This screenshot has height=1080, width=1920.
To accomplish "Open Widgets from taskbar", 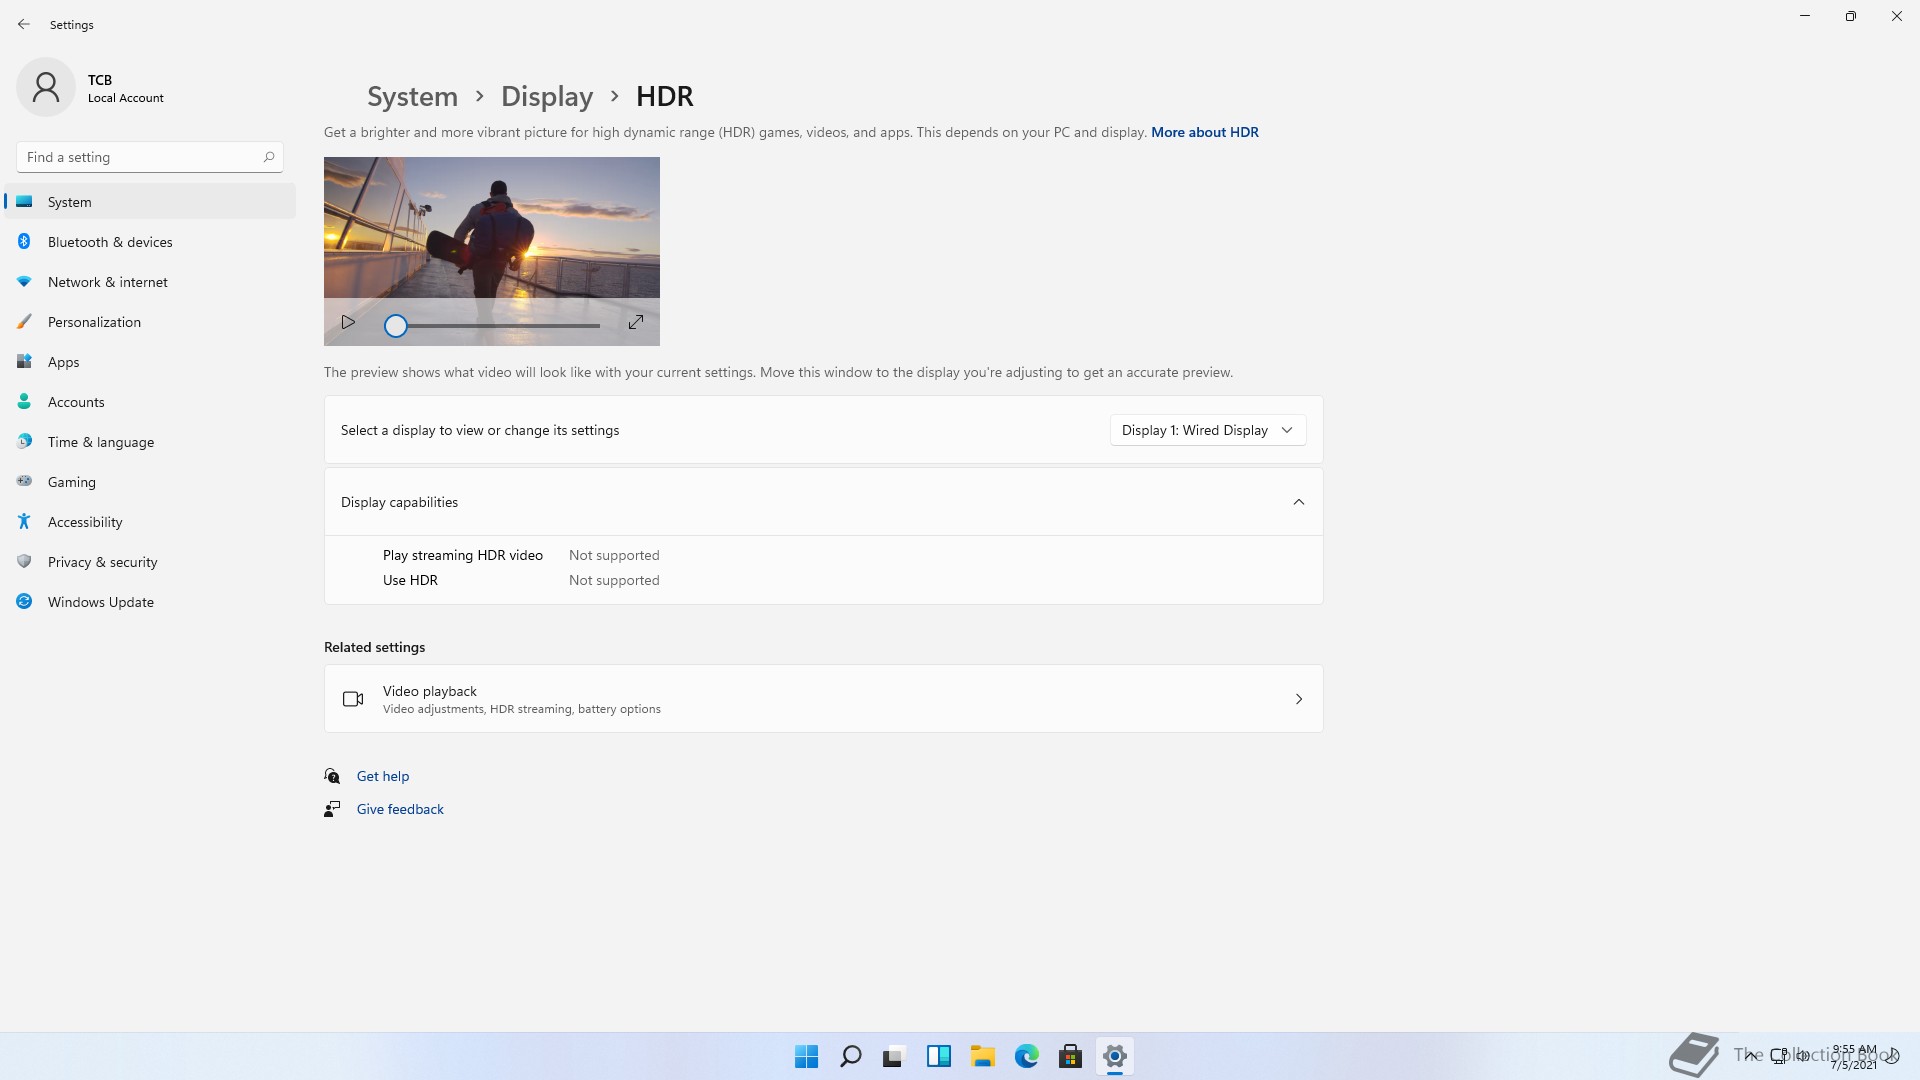I will click(938, 1056).
